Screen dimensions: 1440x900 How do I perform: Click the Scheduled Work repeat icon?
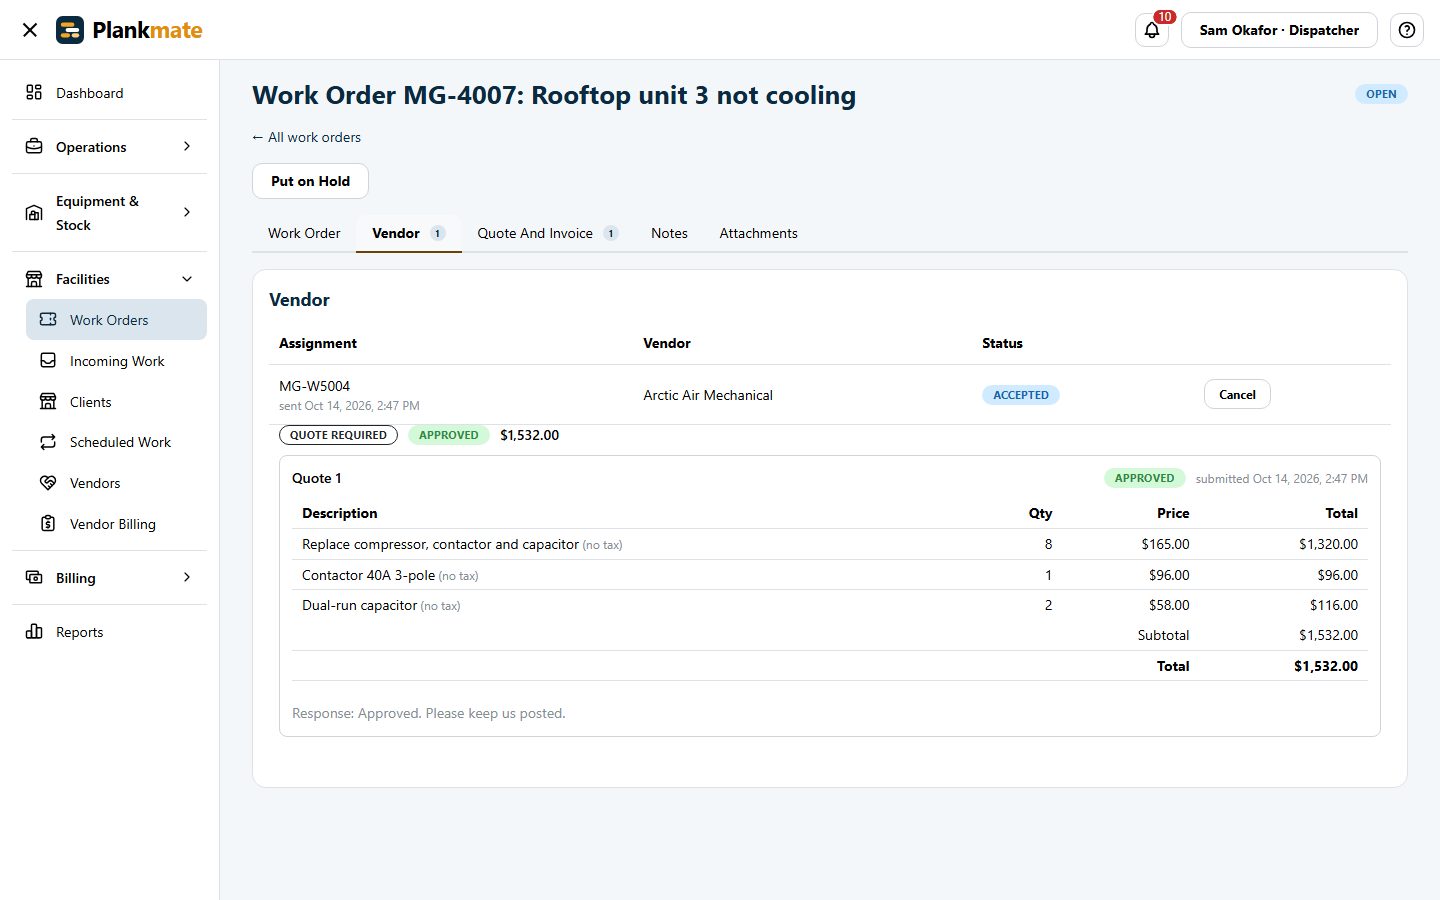click(48, 442)
